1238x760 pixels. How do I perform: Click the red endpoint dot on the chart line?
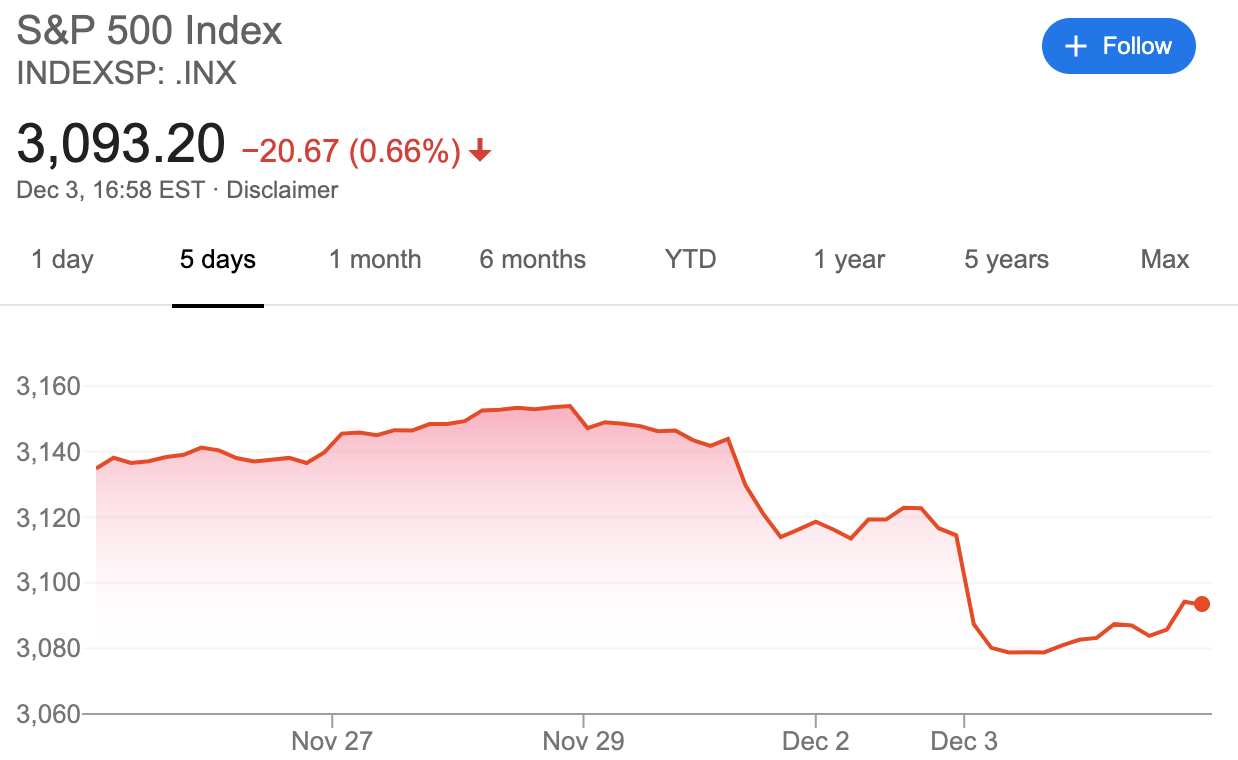coord(1202,604)
